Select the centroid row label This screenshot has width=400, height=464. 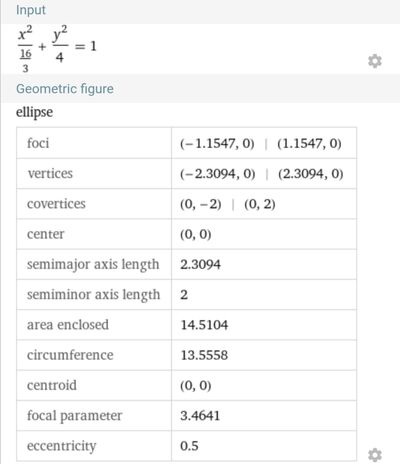click(52, 386)
